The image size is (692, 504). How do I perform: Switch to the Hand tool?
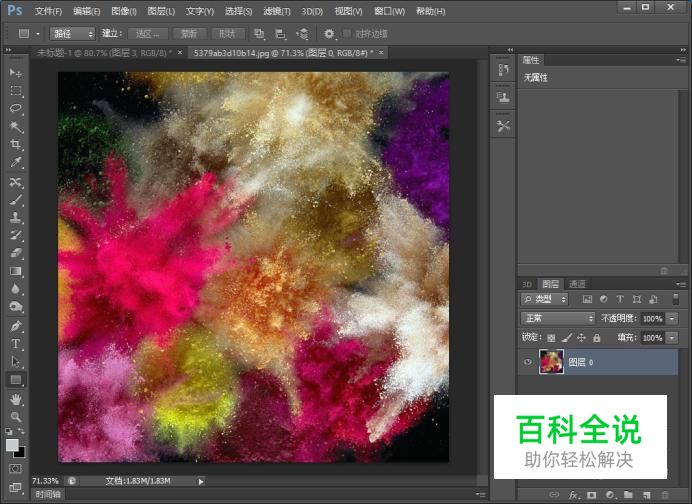click(15, 398)
